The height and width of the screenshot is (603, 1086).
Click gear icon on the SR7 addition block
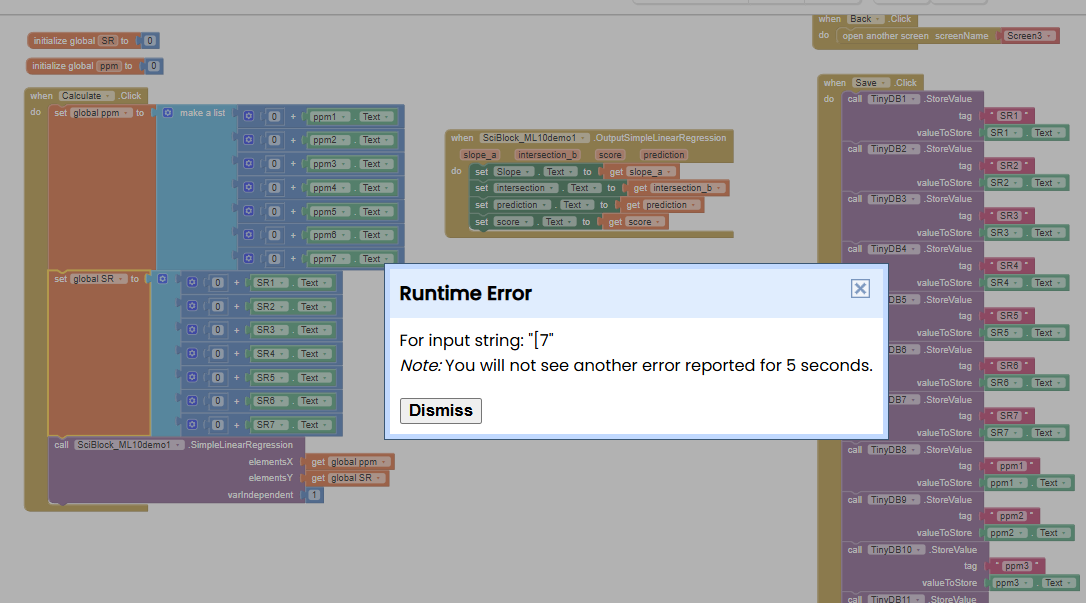point(192,425)
